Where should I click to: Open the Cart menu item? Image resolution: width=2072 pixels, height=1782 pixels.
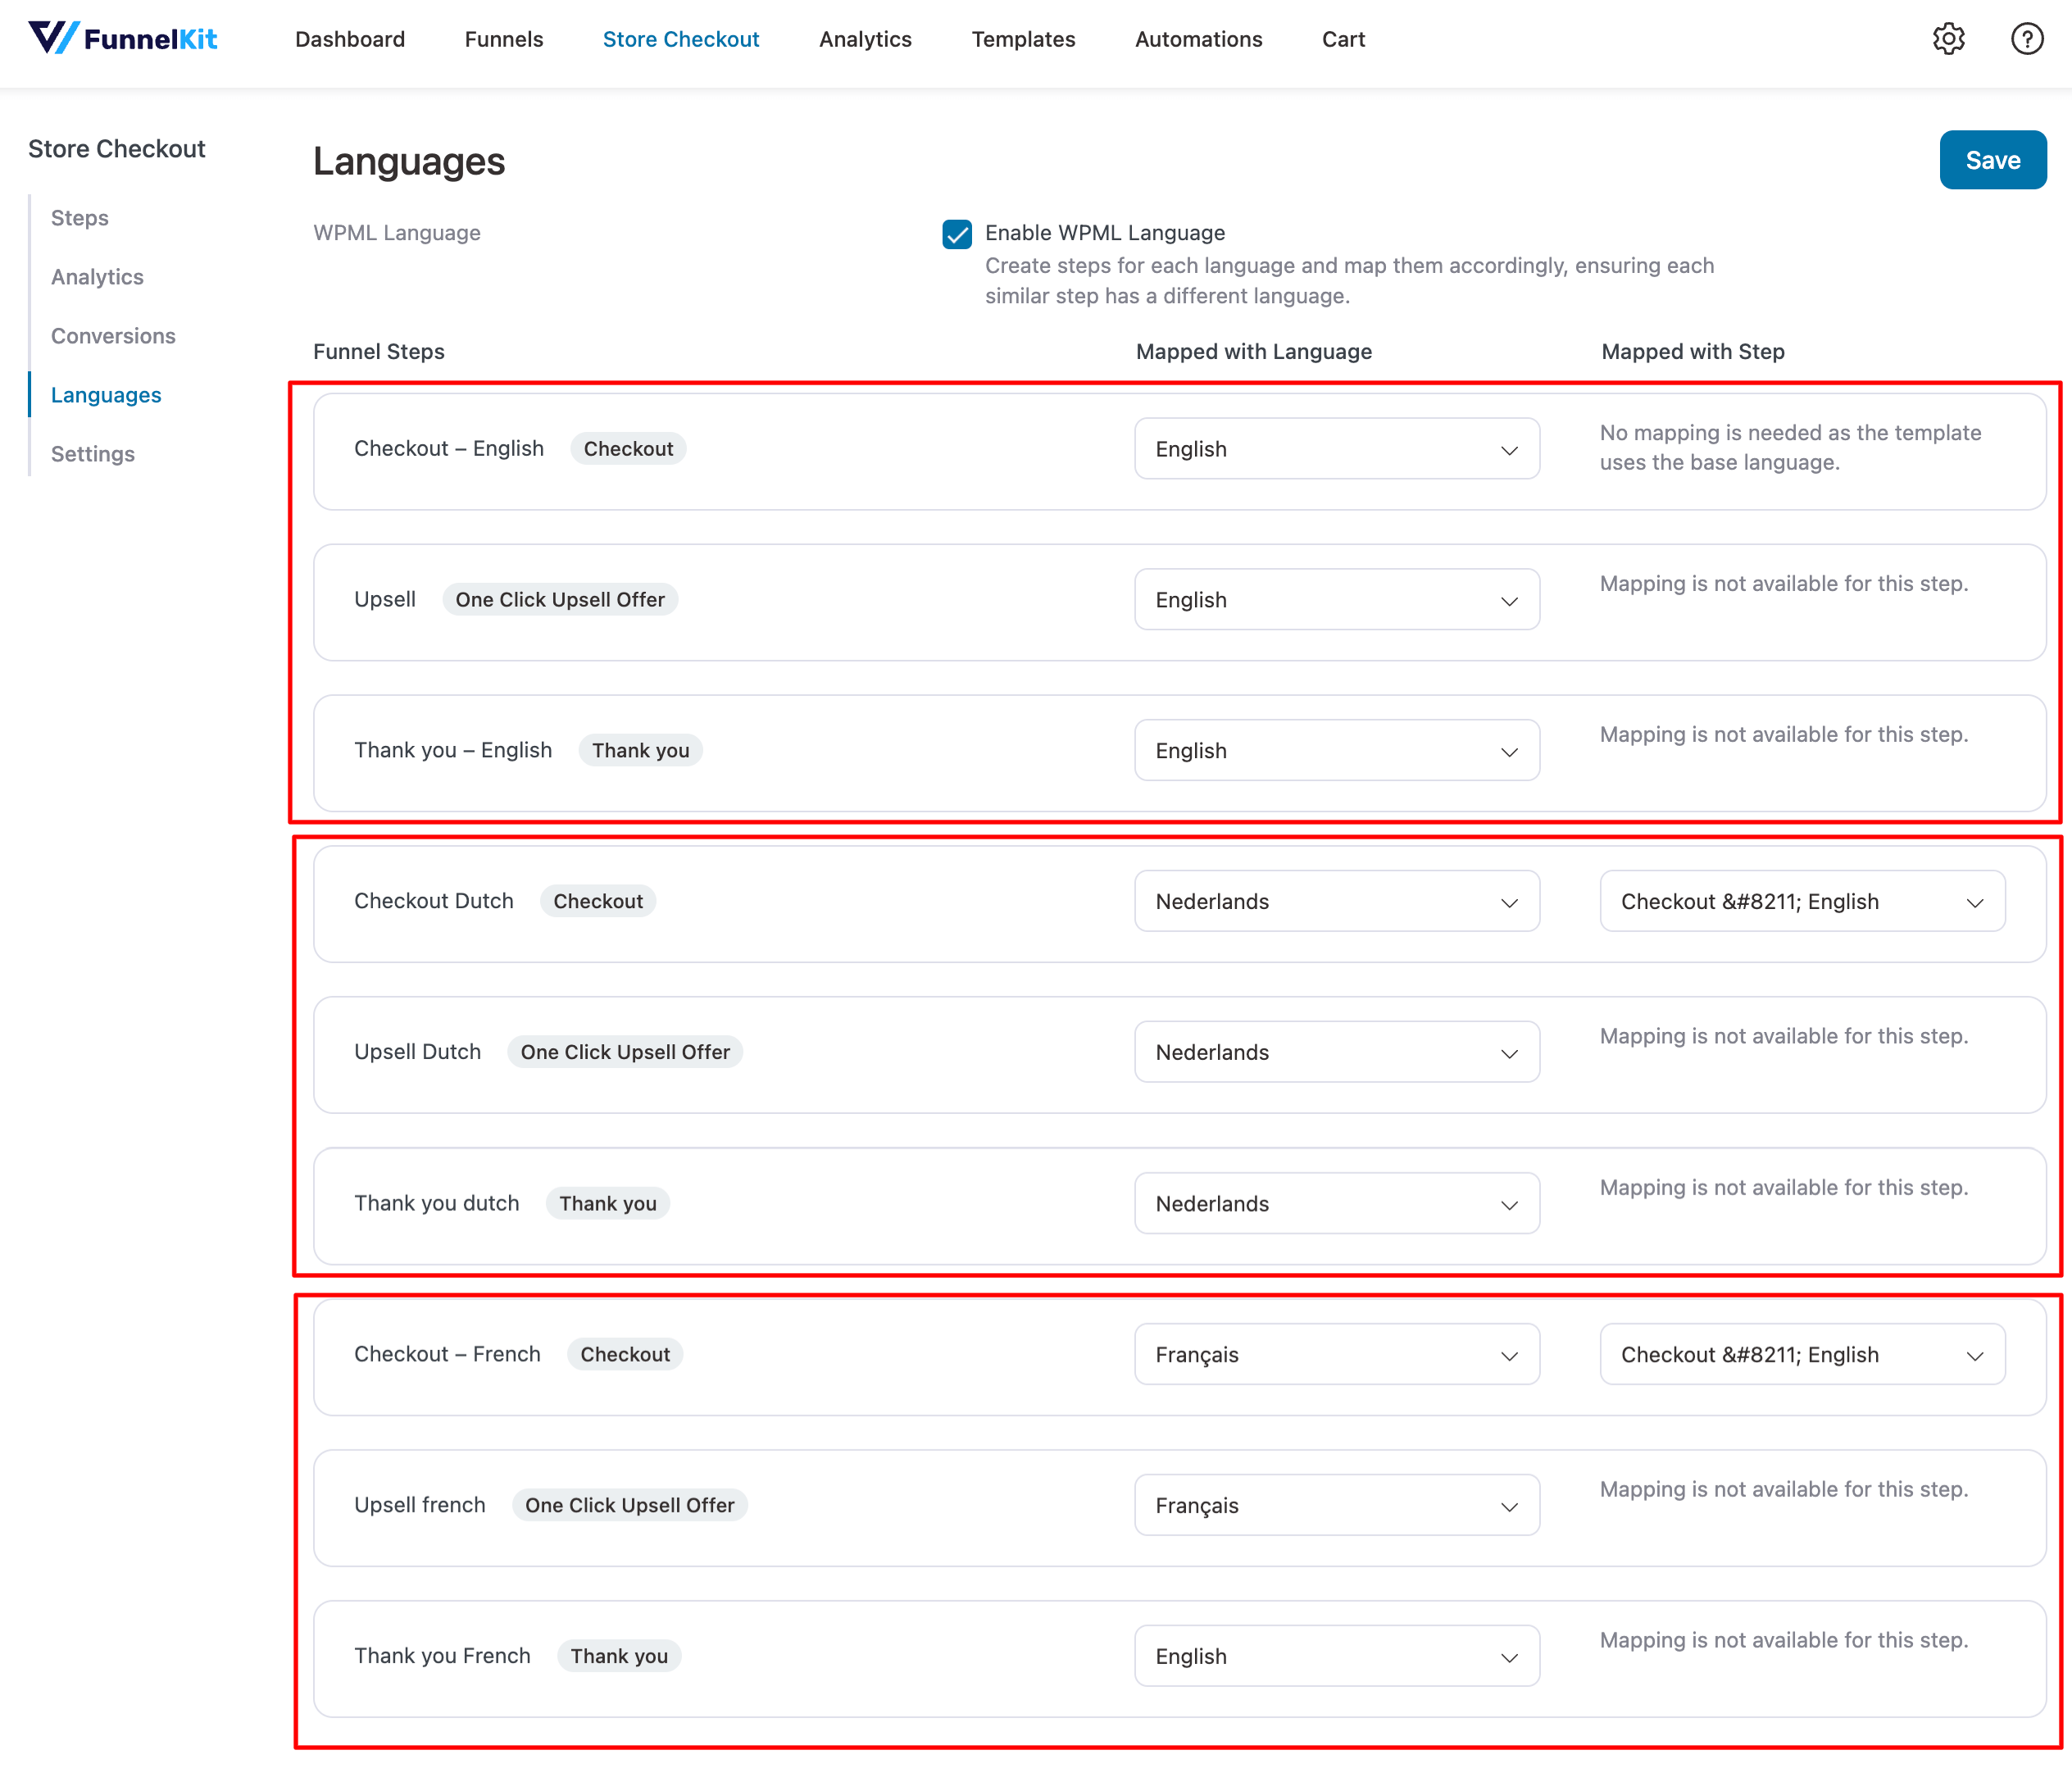pos(1343,39)
